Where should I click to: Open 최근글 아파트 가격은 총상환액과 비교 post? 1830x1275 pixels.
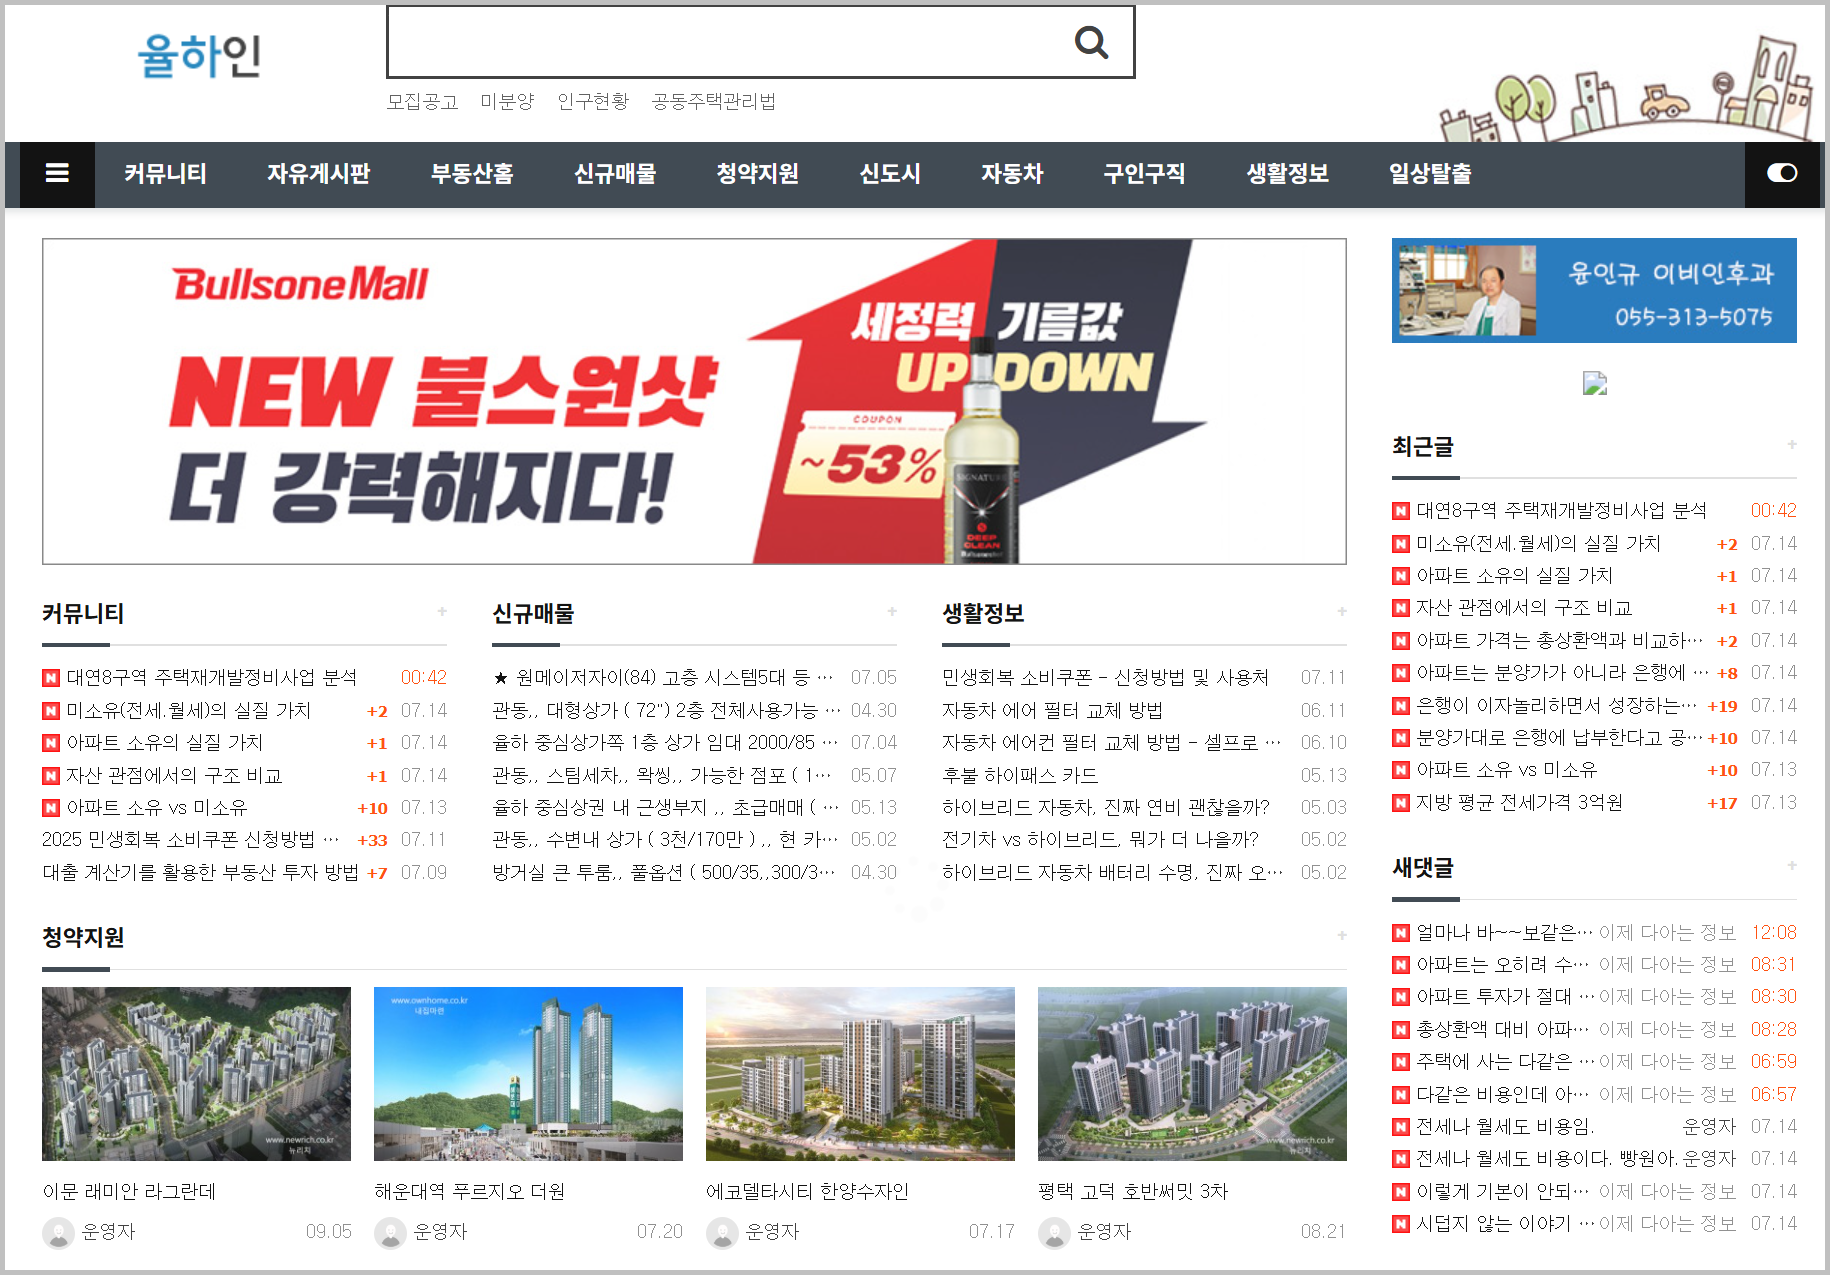[x=1559, y=641]
